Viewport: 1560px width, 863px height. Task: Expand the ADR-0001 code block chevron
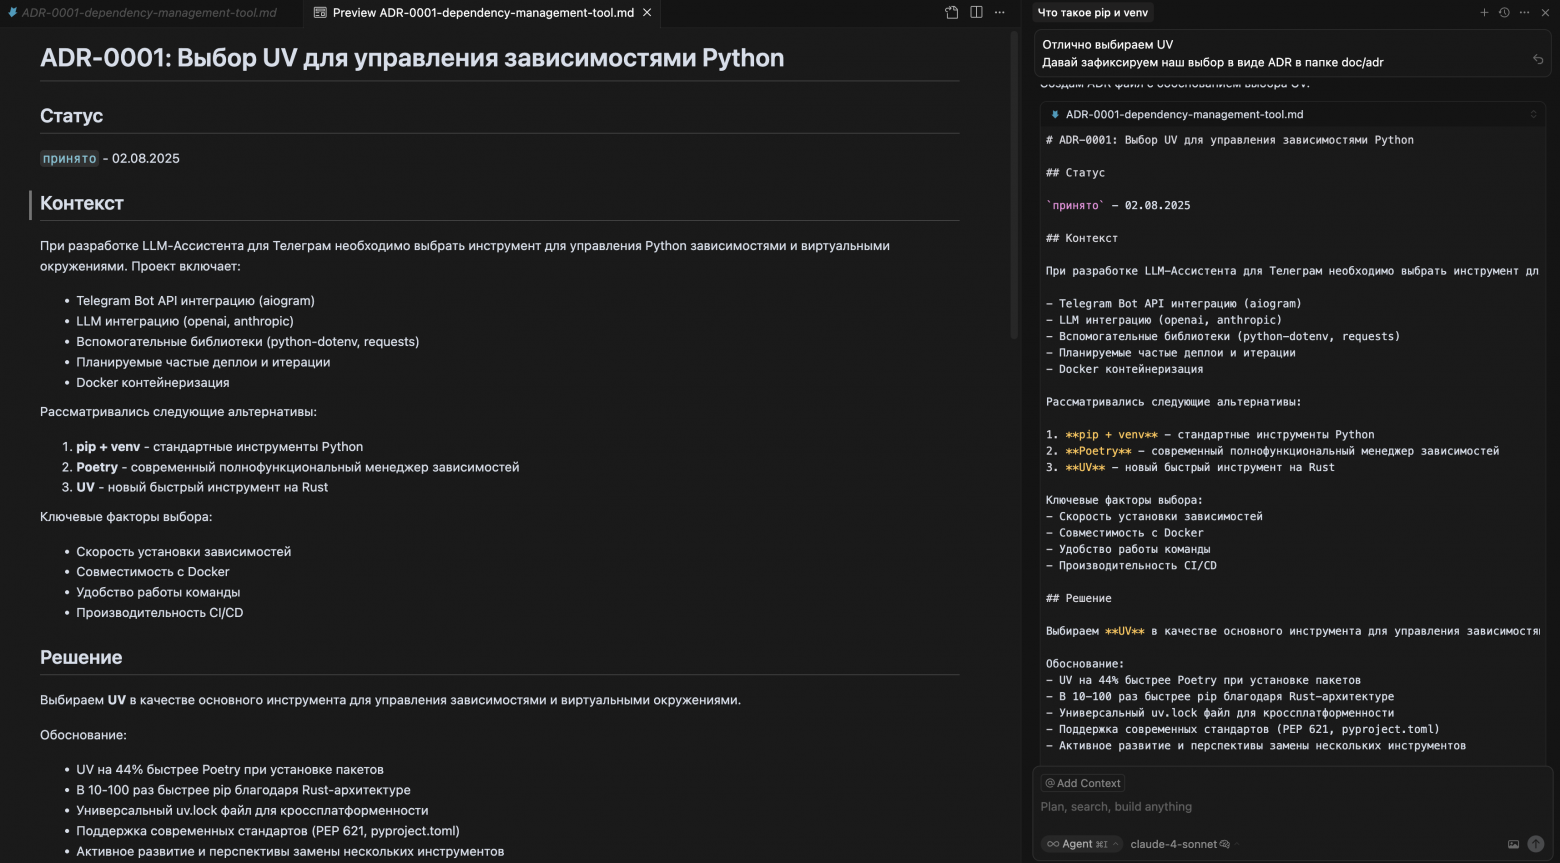[x=1533, y=114]
